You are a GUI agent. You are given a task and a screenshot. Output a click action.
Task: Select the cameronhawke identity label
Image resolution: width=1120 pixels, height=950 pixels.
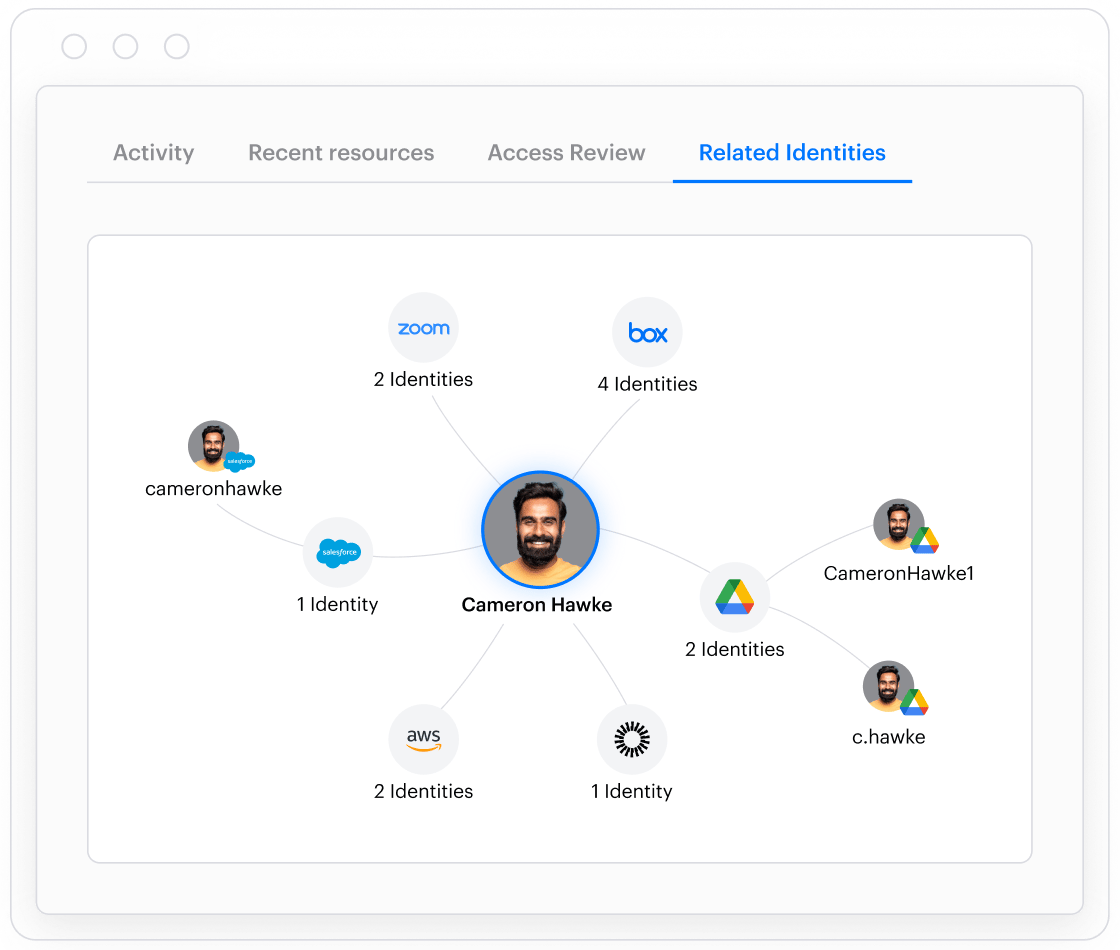tap(213, 489)
